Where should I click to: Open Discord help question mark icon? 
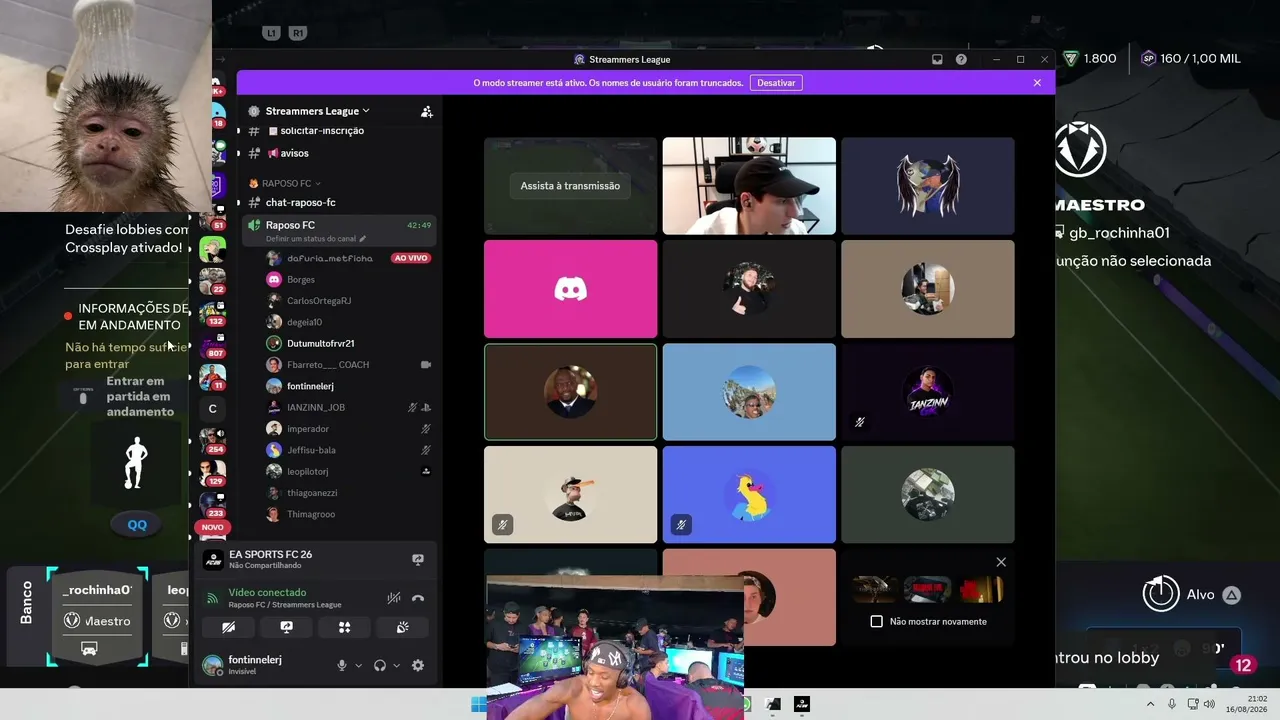pos(961,59)
